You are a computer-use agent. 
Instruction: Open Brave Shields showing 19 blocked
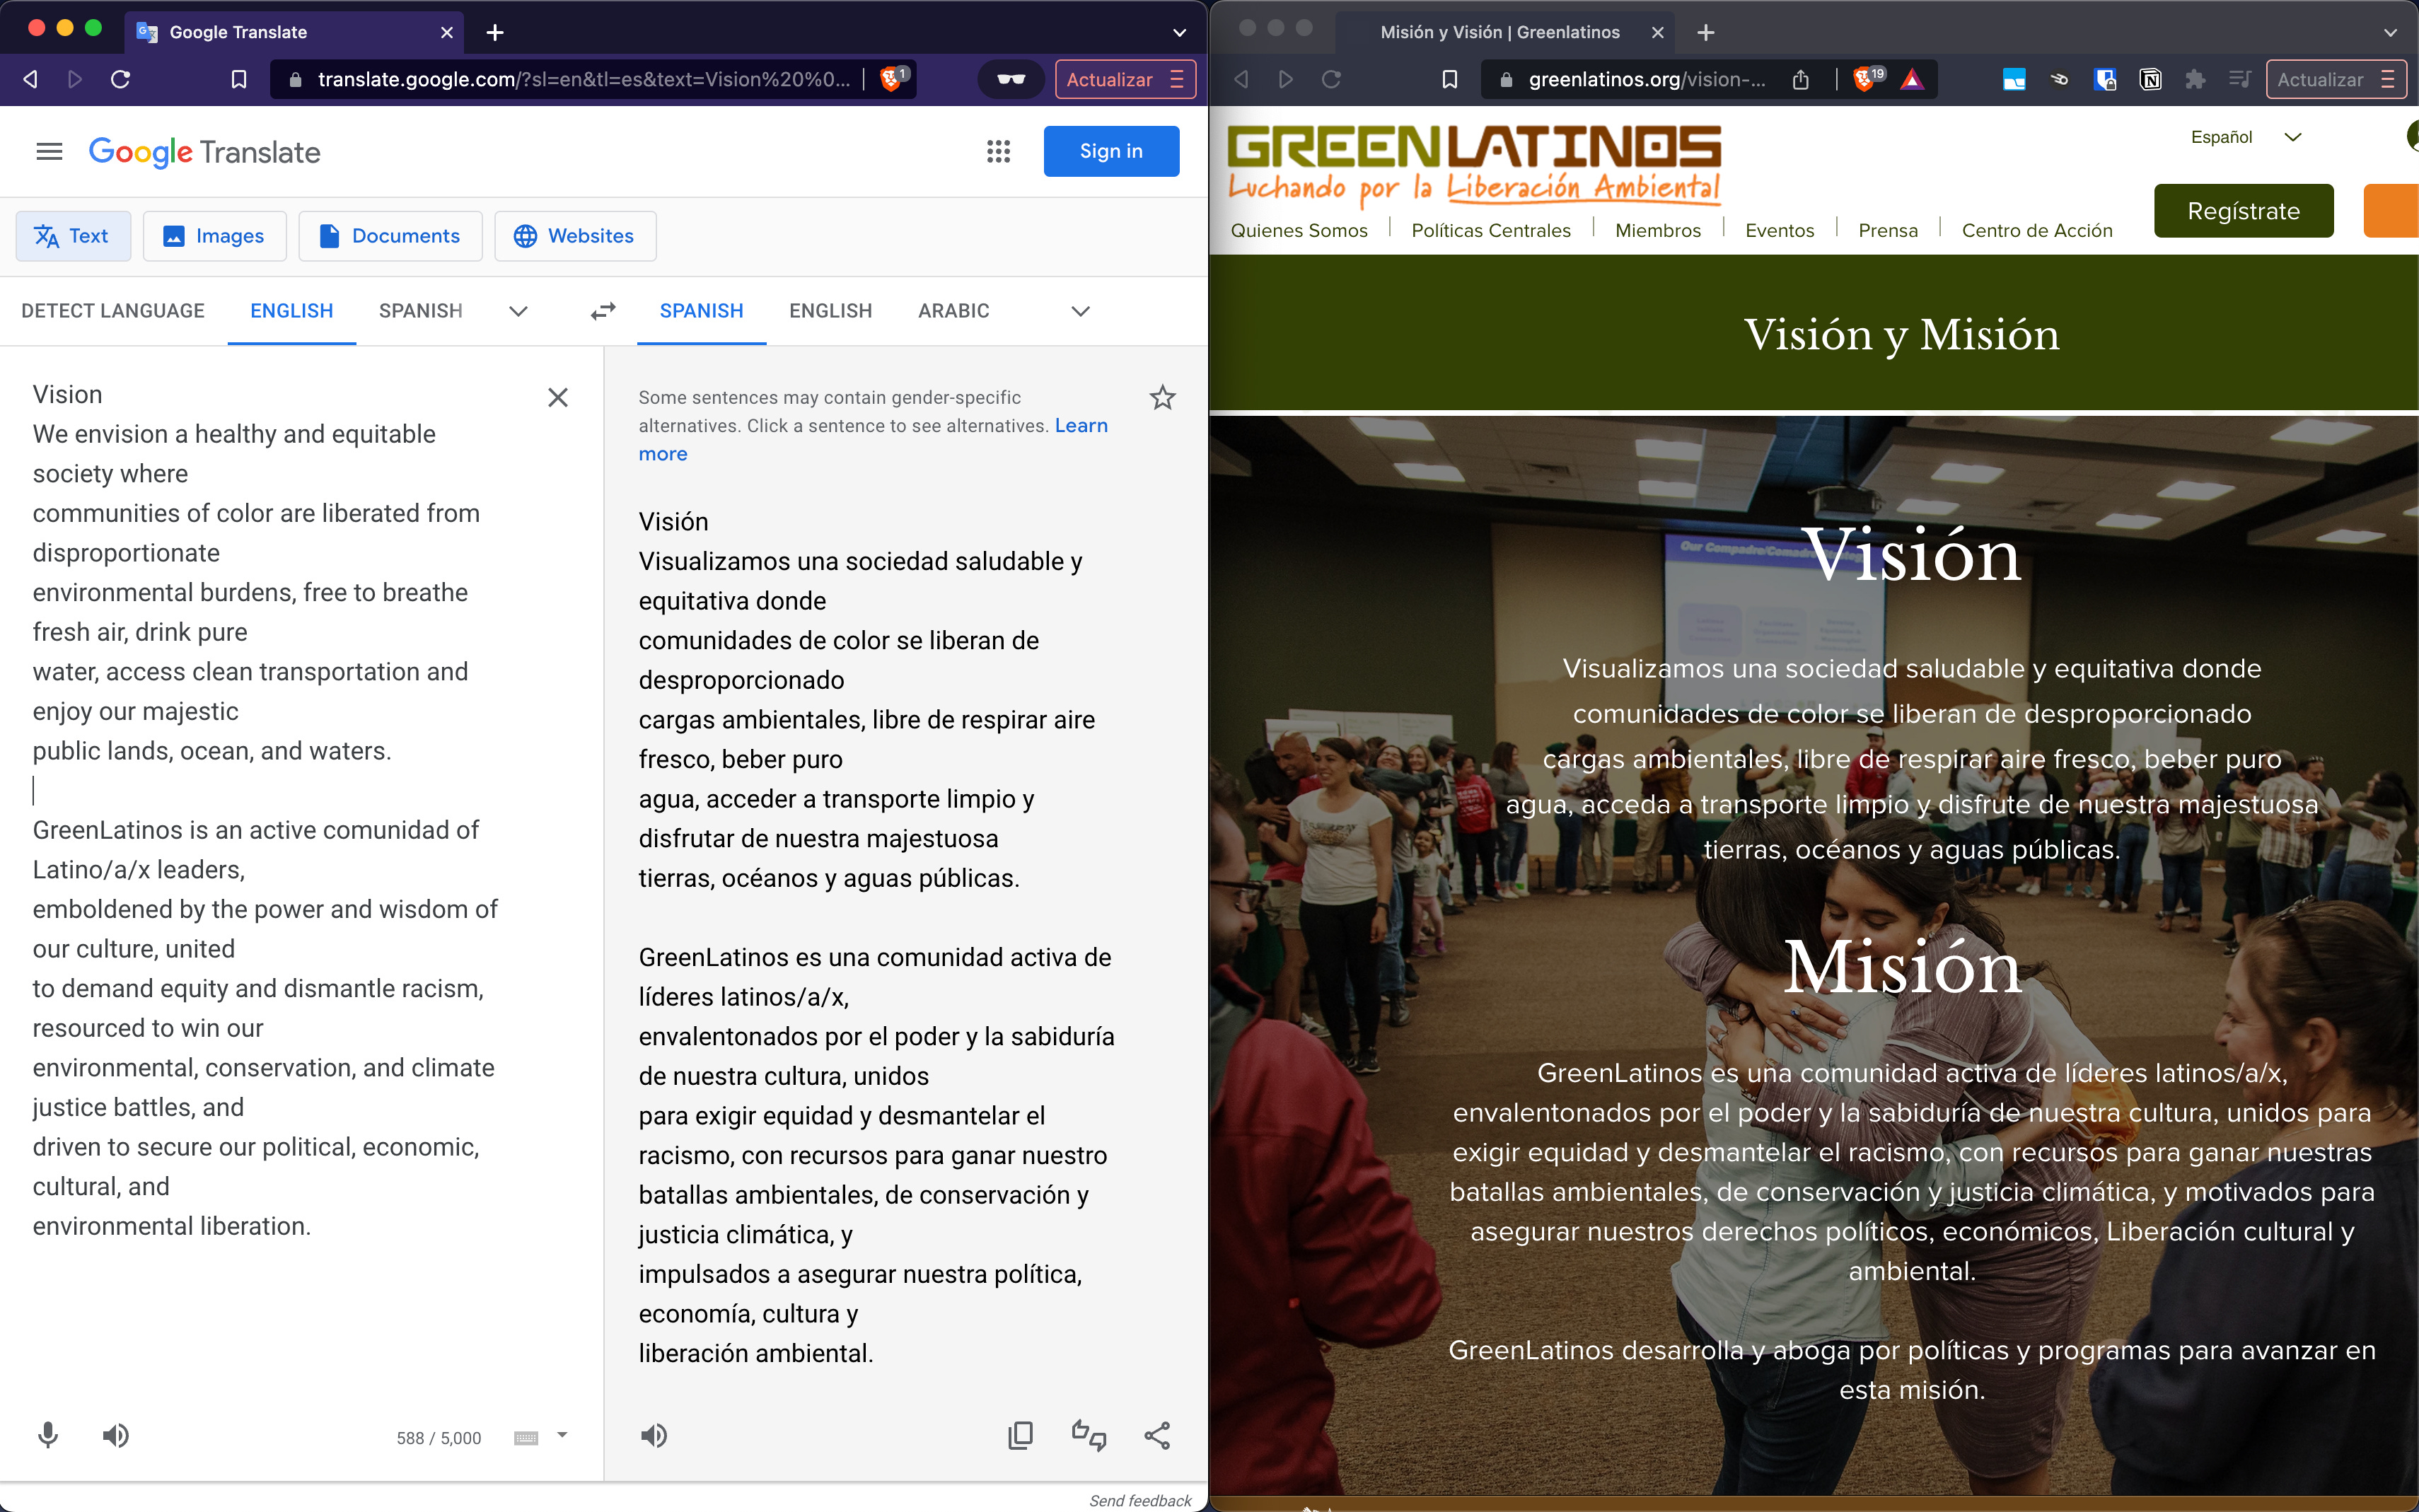point(1867,78)
